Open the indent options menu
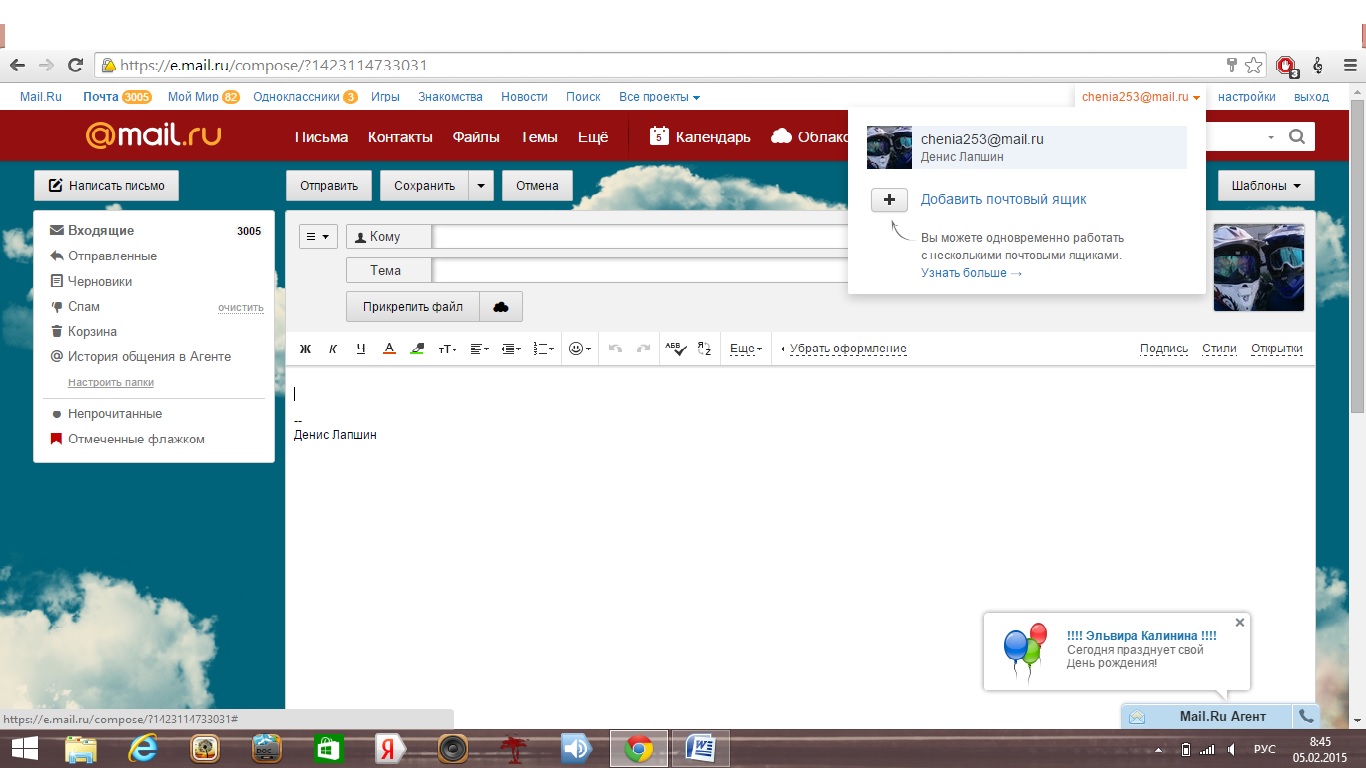Image resolution: width=1366 pixels, height=768 pixels. [511, 349]
